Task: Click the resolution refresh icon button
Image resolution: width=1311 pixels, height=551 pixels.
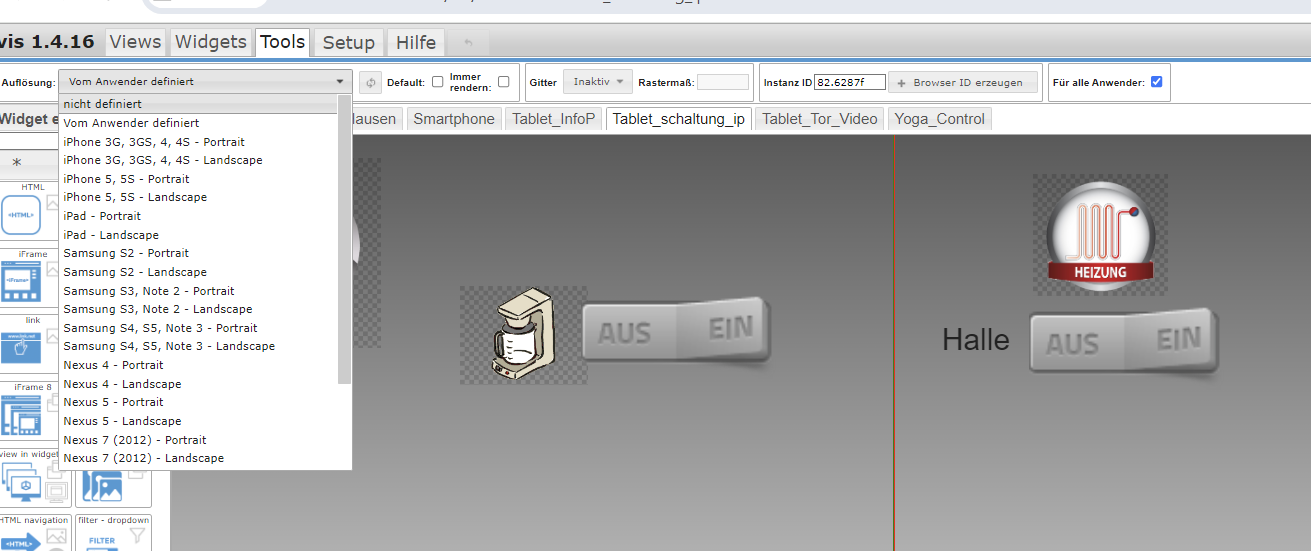Action: 370,82
